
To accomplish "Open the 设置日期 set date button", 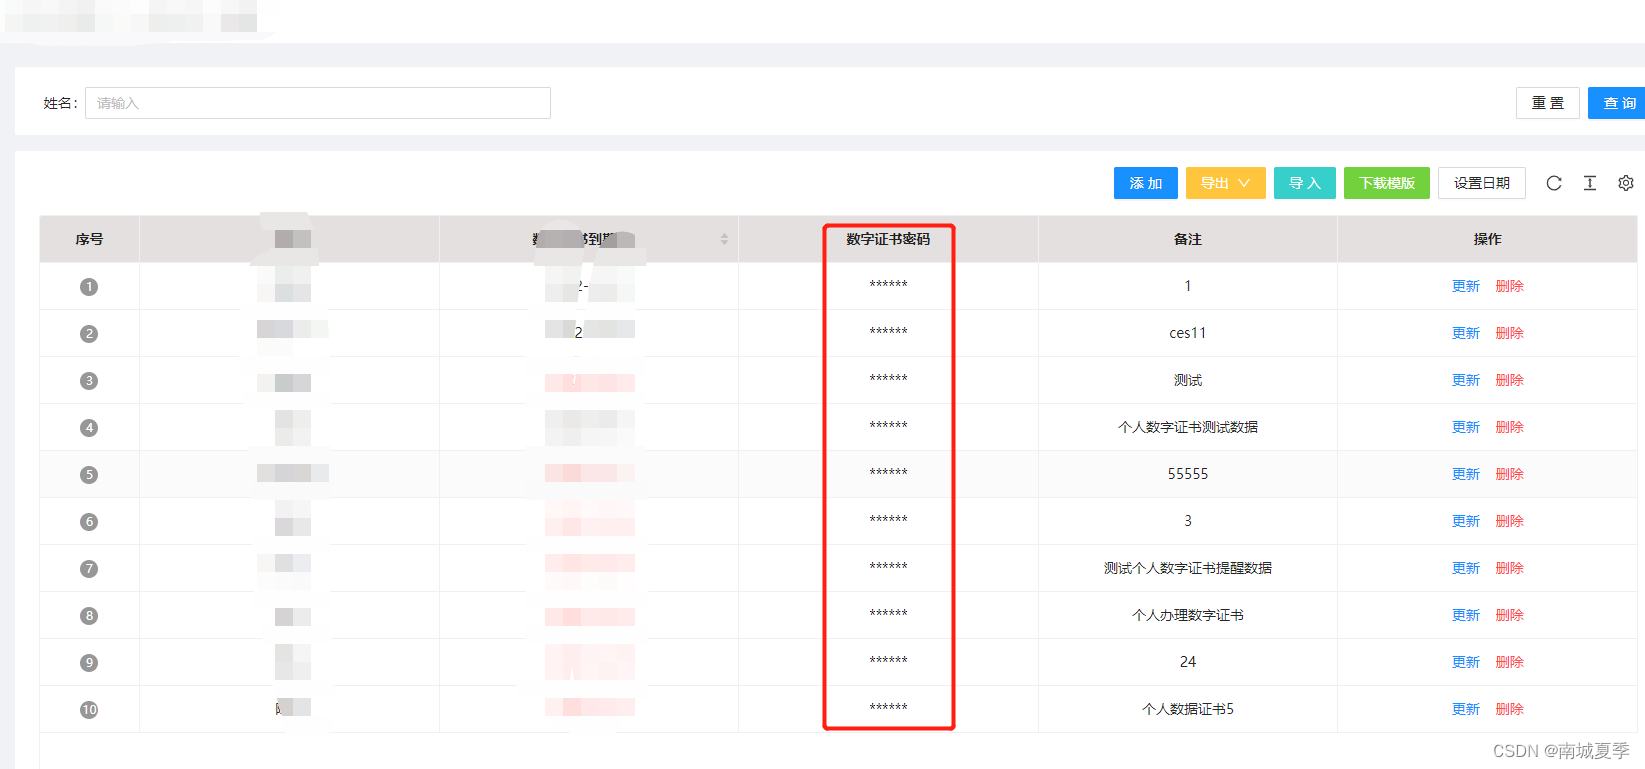I will coord(1482,183).
